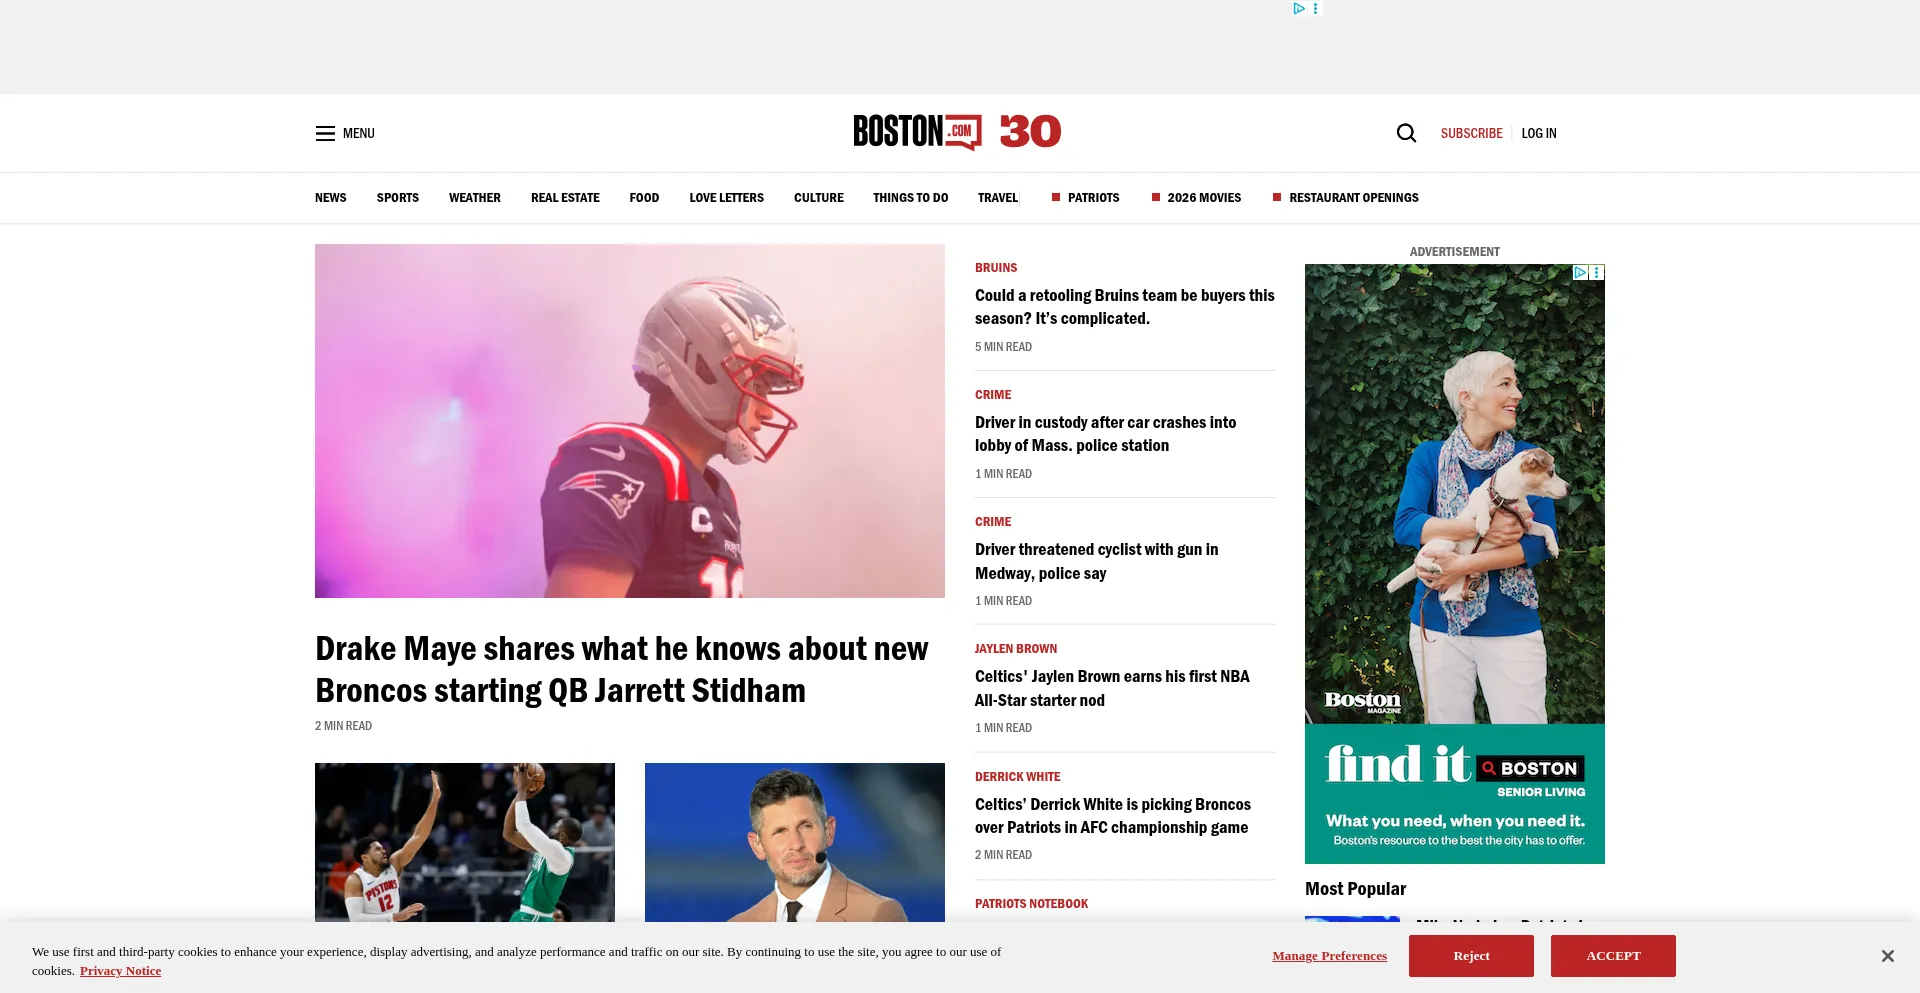Screen dimensions: 1920x993
Task: Click Reject cookies button
Action: [1471, 956]
